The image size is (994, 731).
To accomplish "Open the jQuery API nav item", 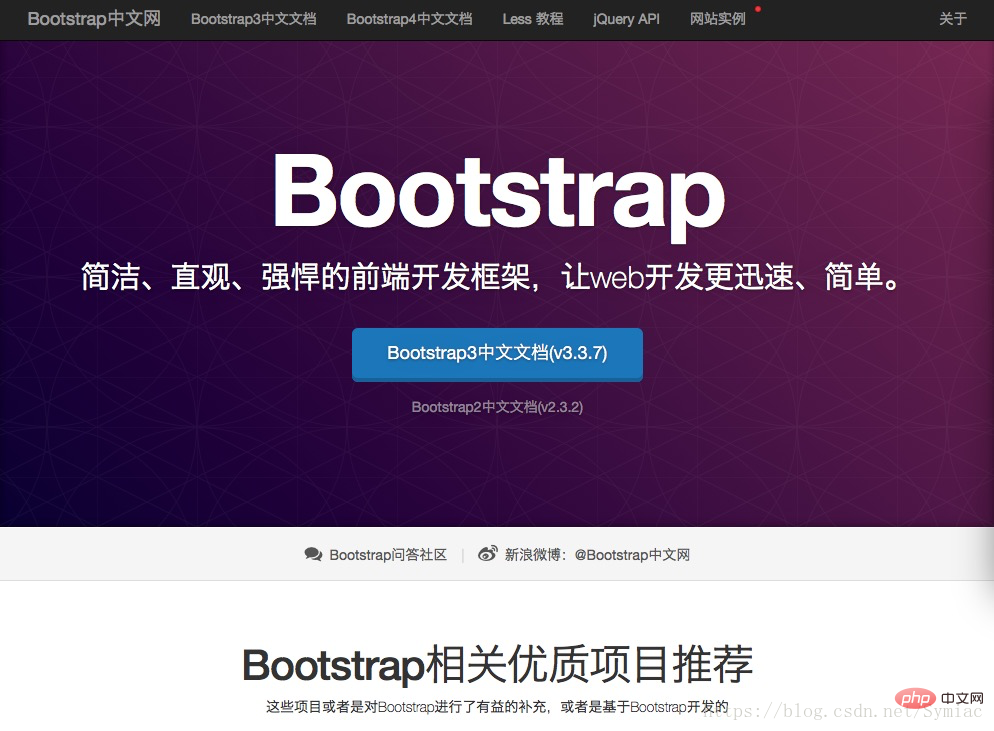I will (626, 19).
